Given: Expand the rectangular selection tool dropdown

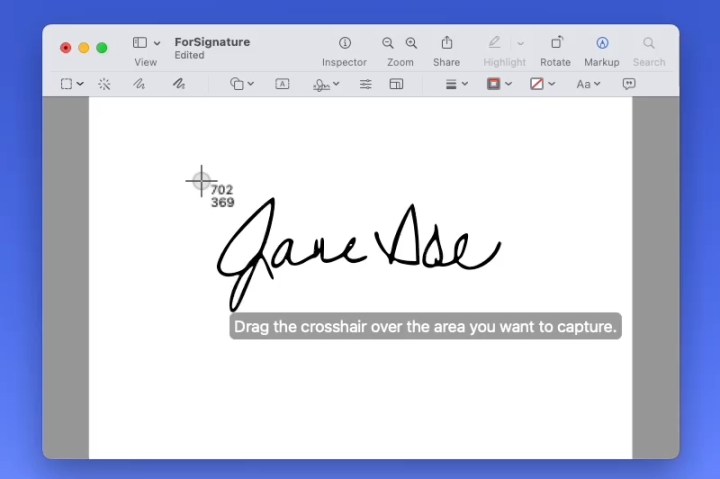Looking at the screenshot, I should [x=71, y=84].
